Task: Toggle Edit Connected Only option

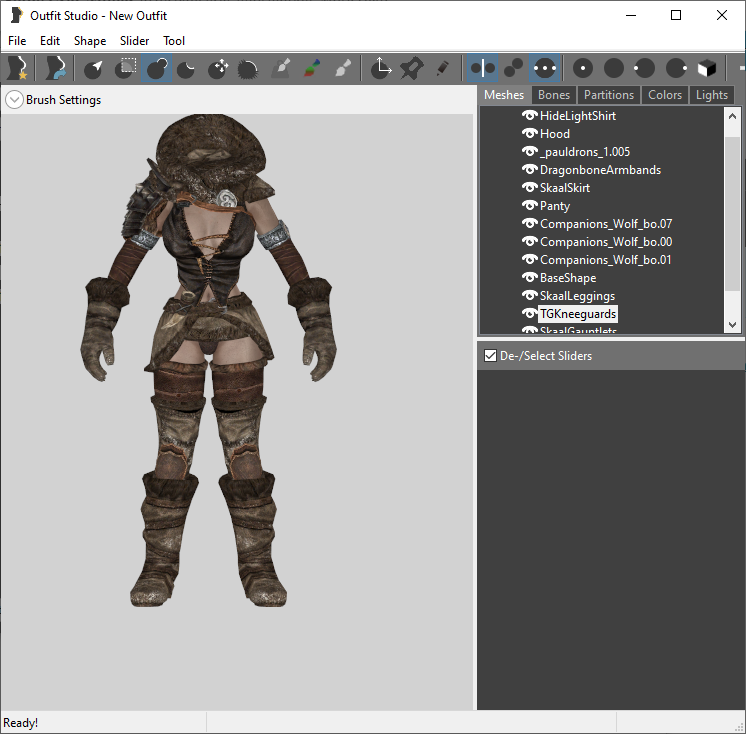Action: 513,69
